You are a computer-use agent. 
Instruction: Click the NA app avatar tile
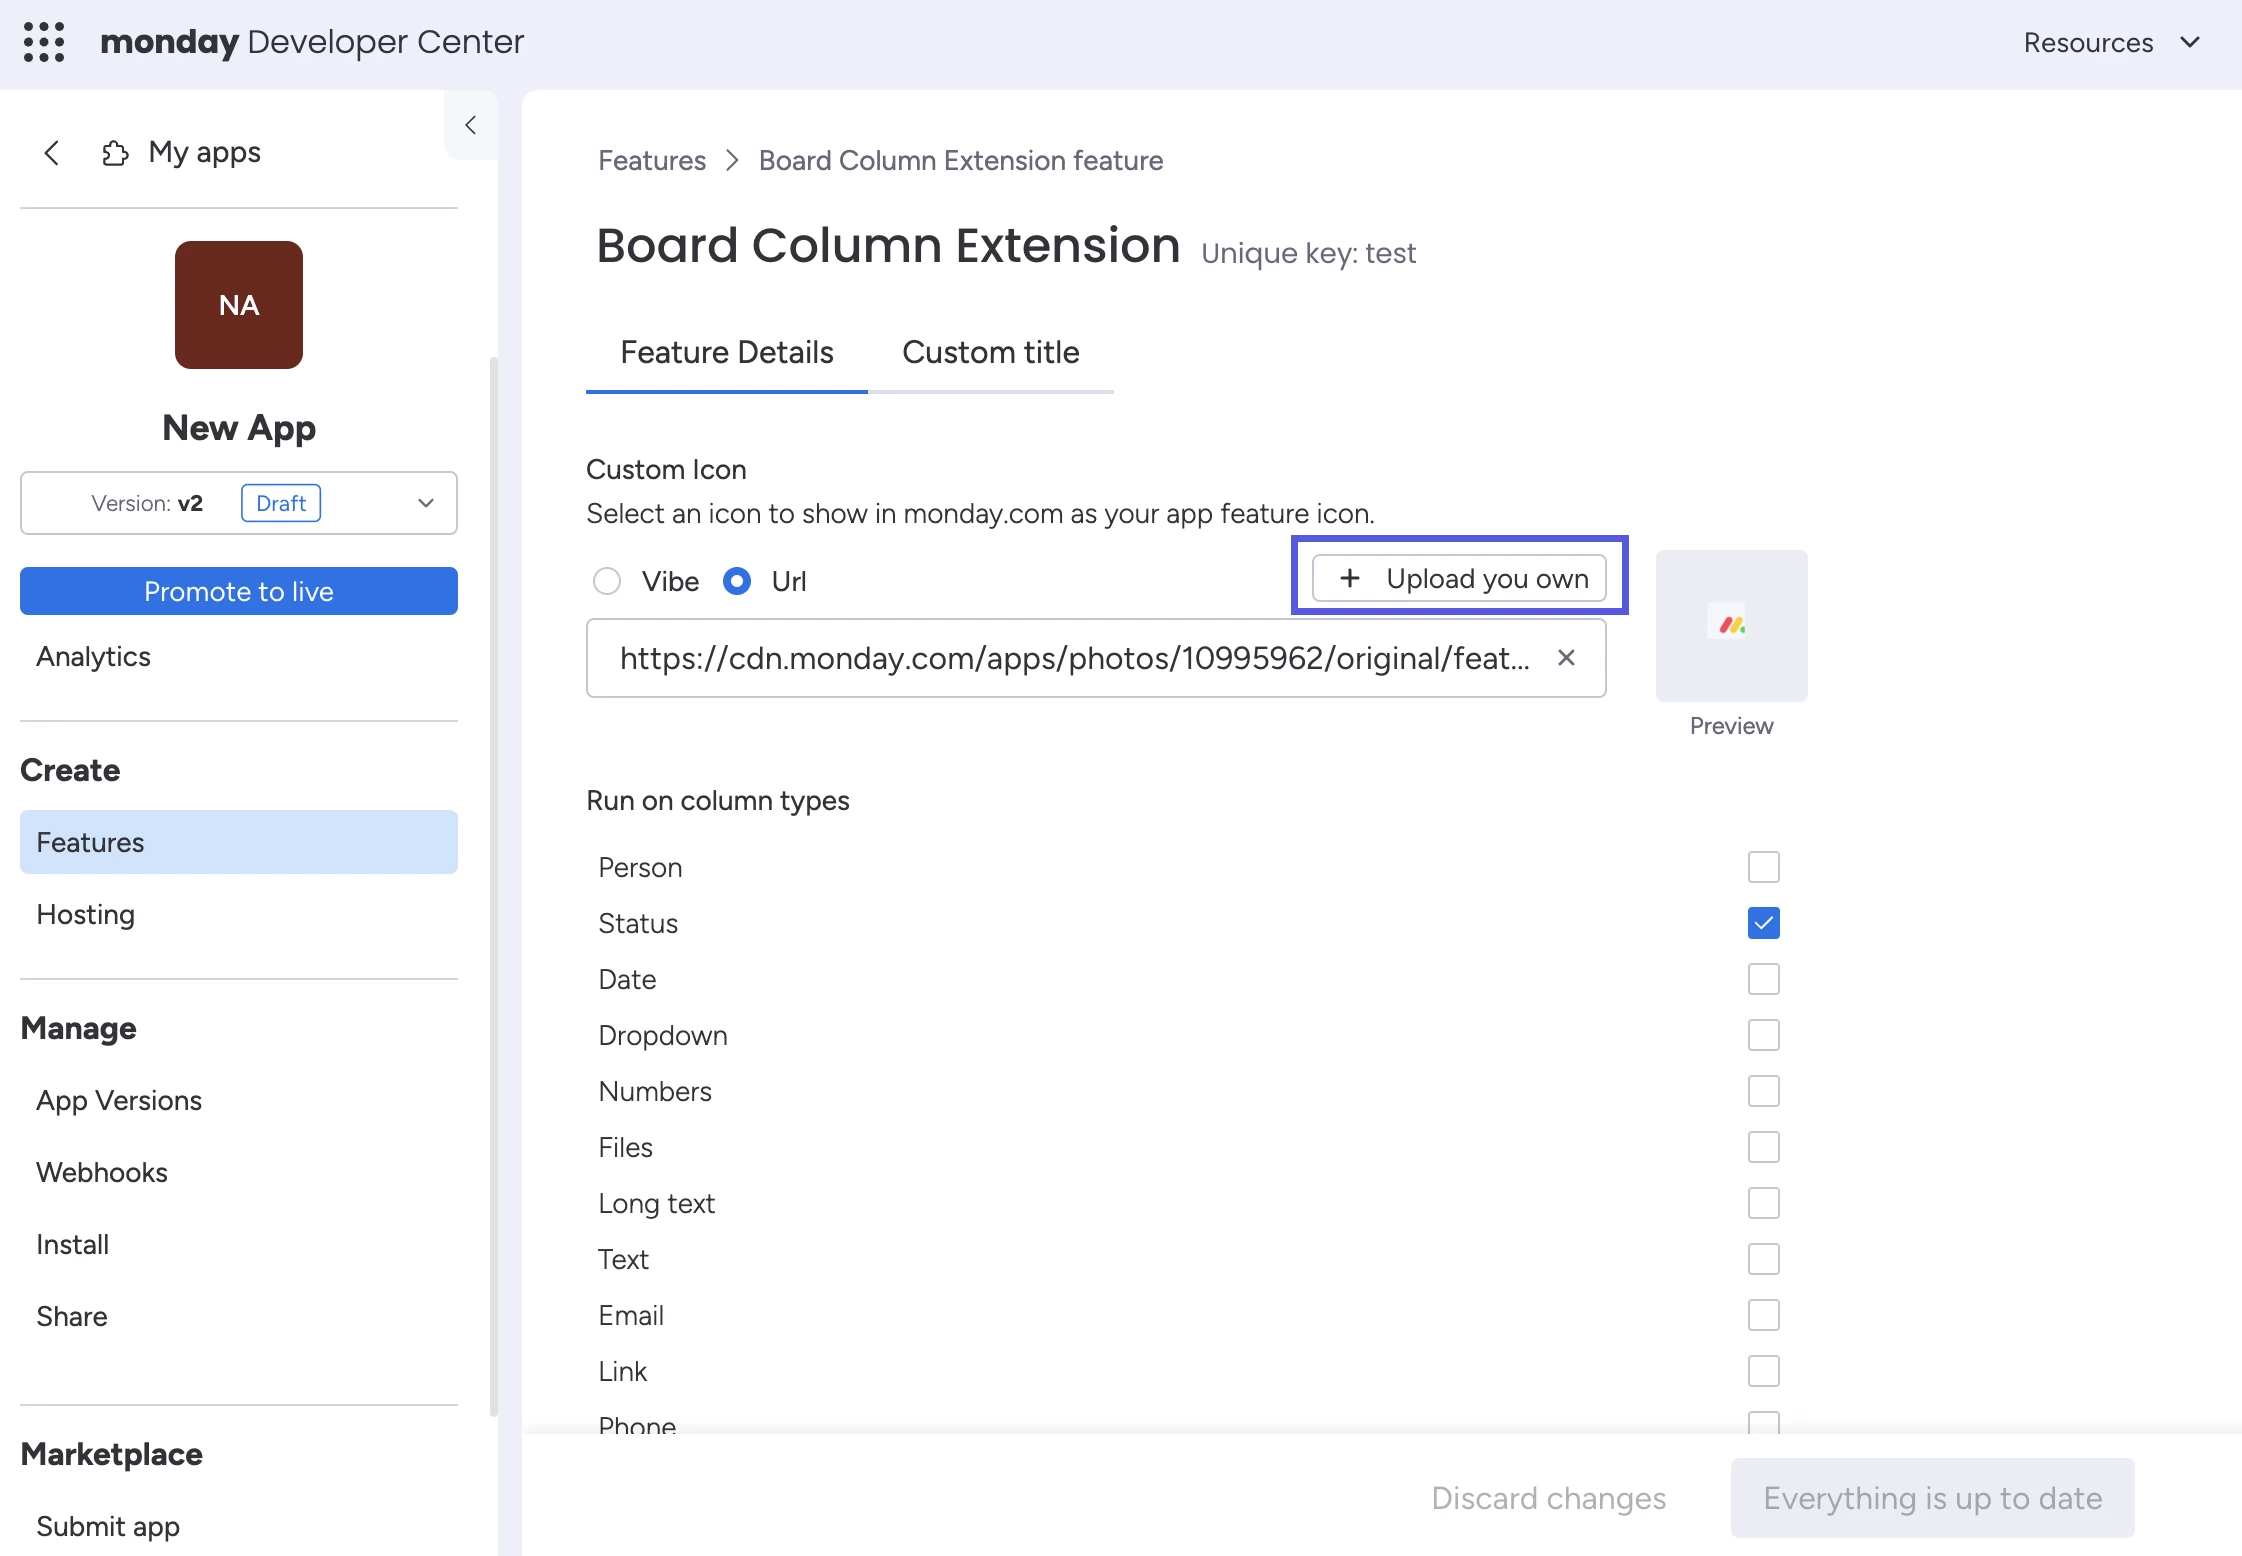239,305
